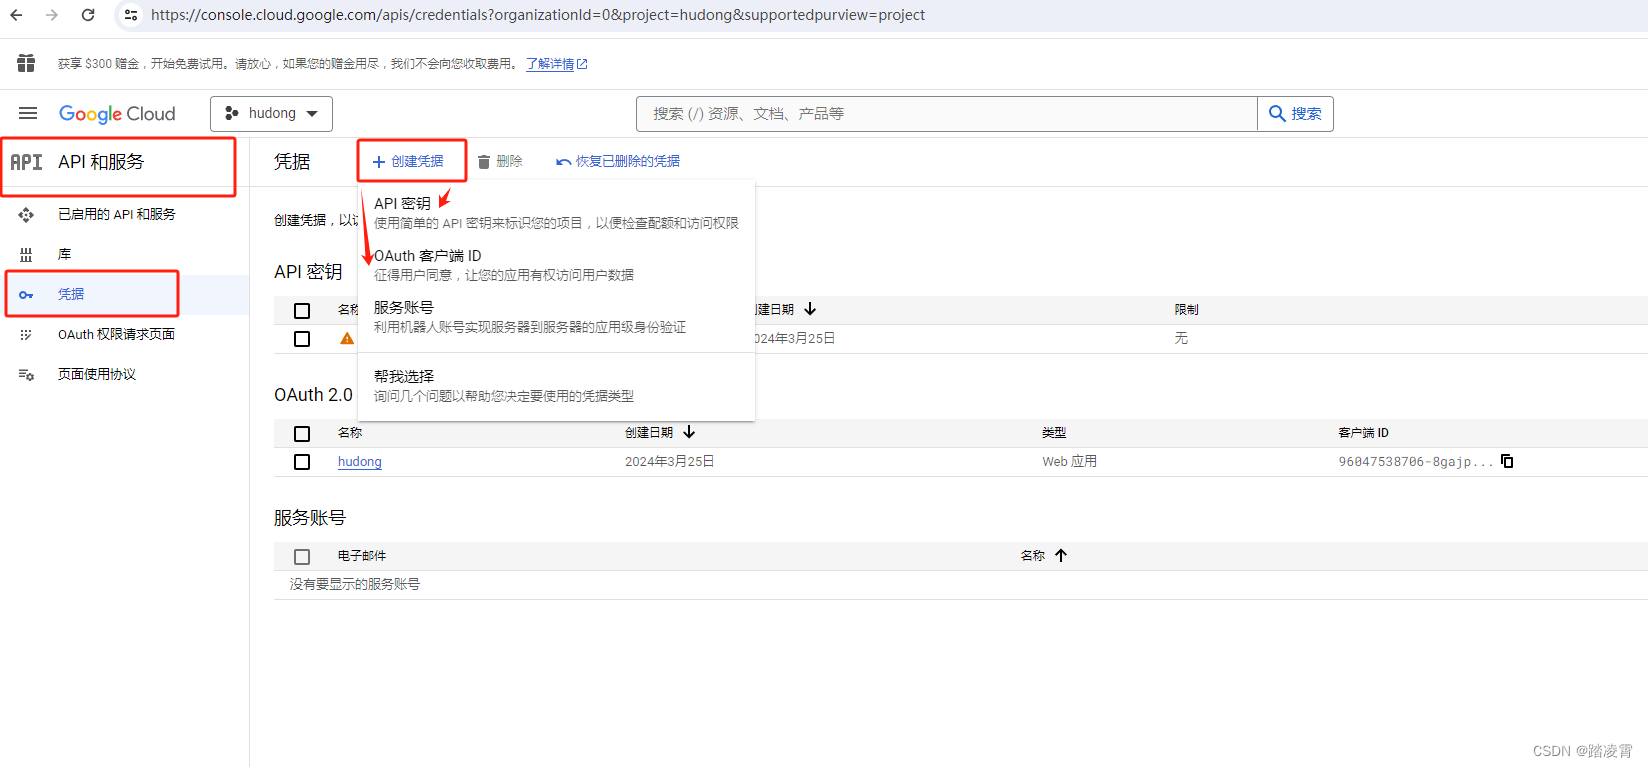Click the Web 应用 type cell
Viewport: 1648px width, 767px height.
point(1070,461)
